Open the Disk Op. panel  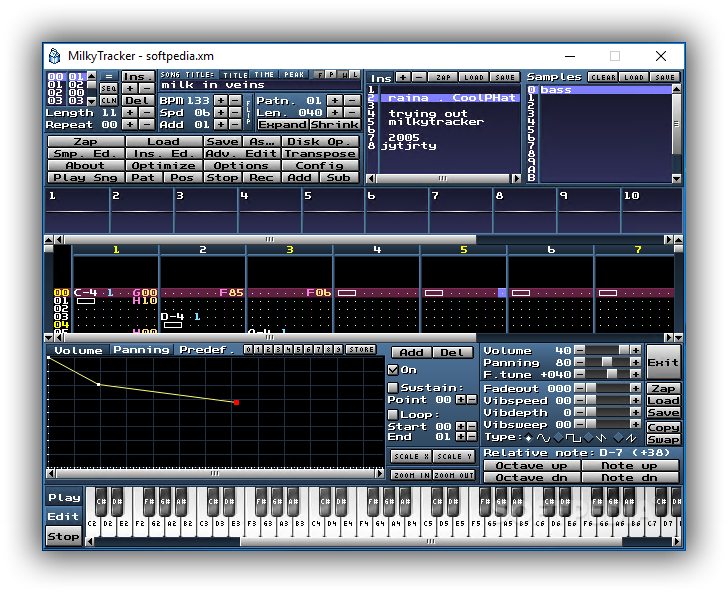point(320,142)
